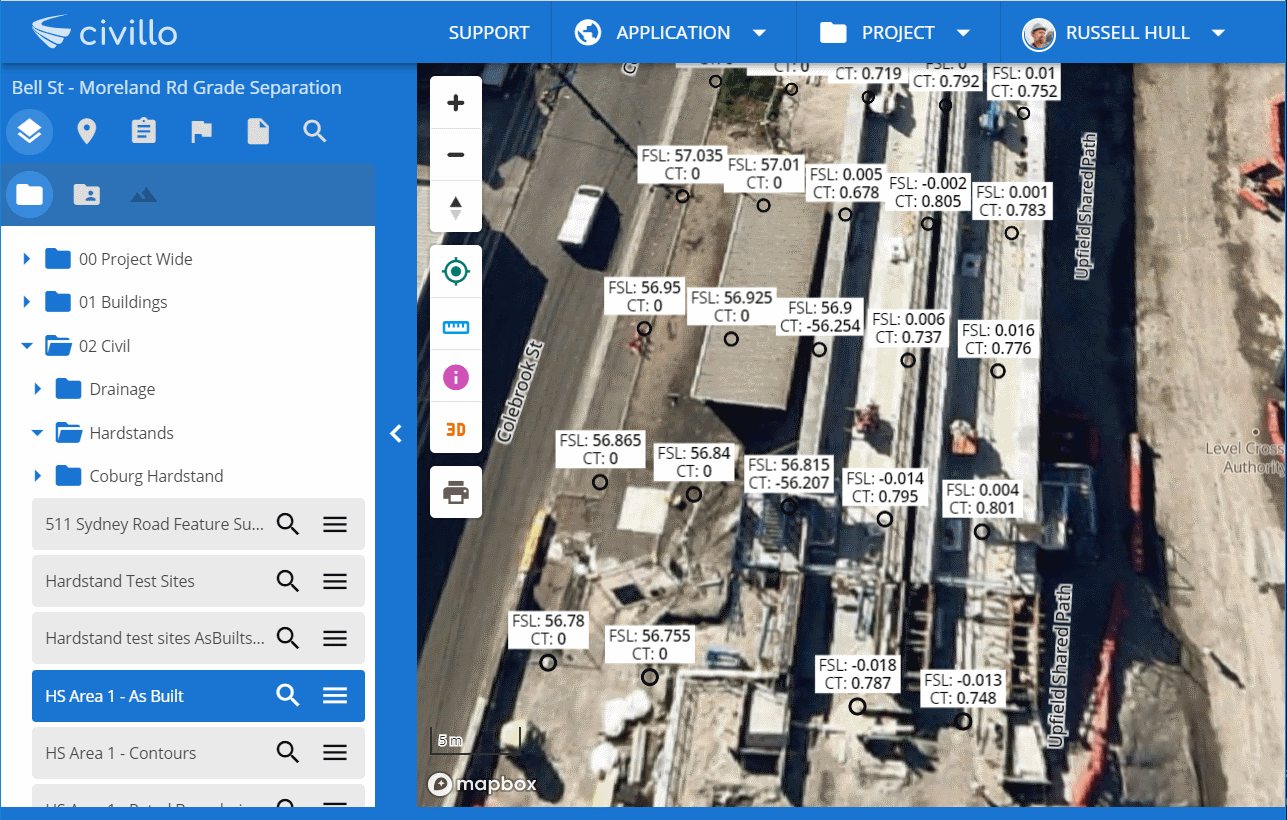Open menu for Hardstand test sites AsBuilts
This screenshot has width=1287, height=820.
click(335, 638)
